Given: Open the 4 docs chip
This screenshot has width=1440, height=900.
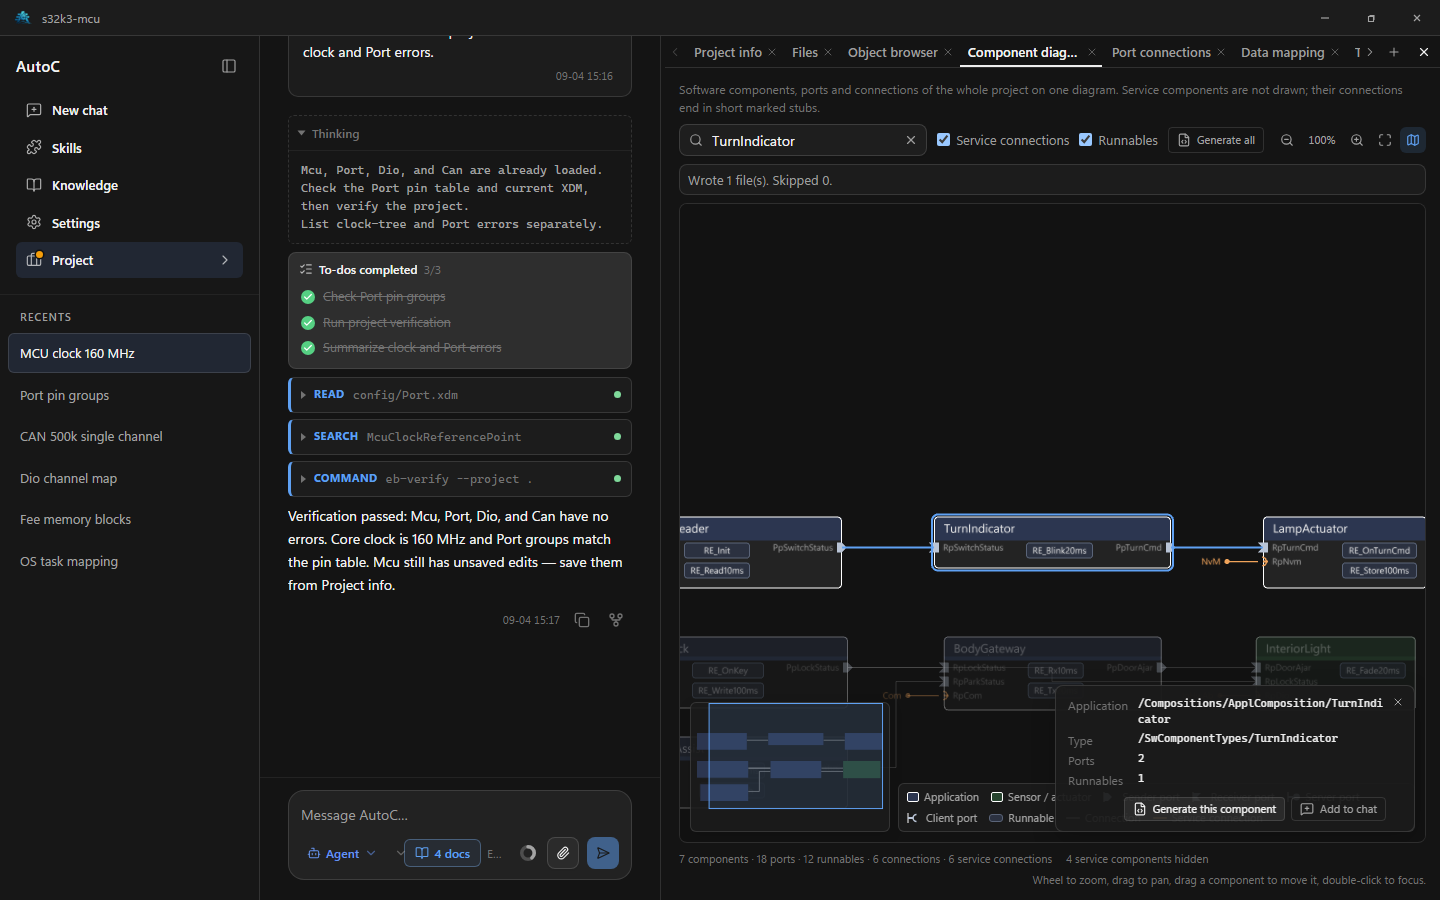Looking at the screenshot, I should tap(443, 853).
